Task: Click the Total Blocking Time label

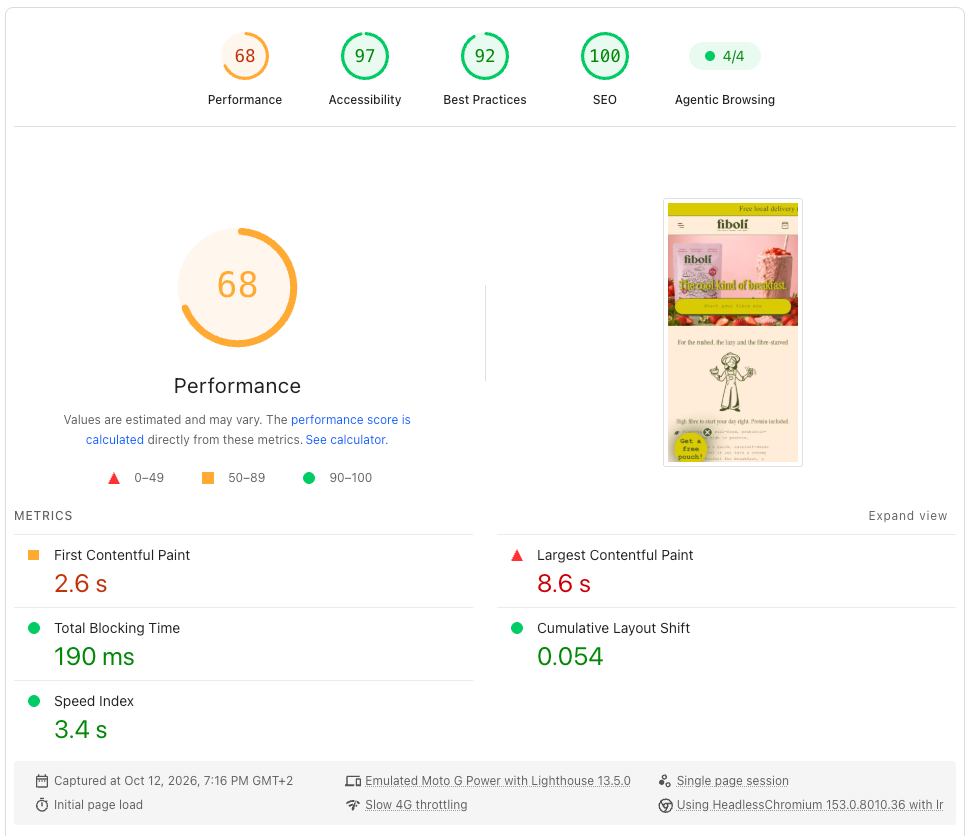Action: [117, 628]
